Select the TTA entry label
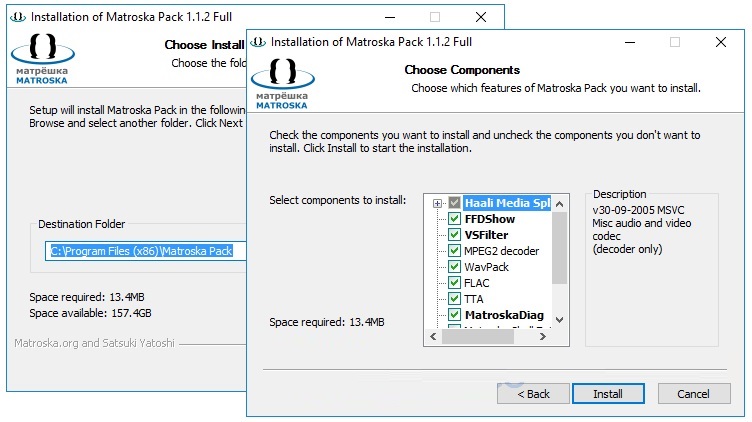This screenshot has width=752, height=422. click(x=474, y=299)
